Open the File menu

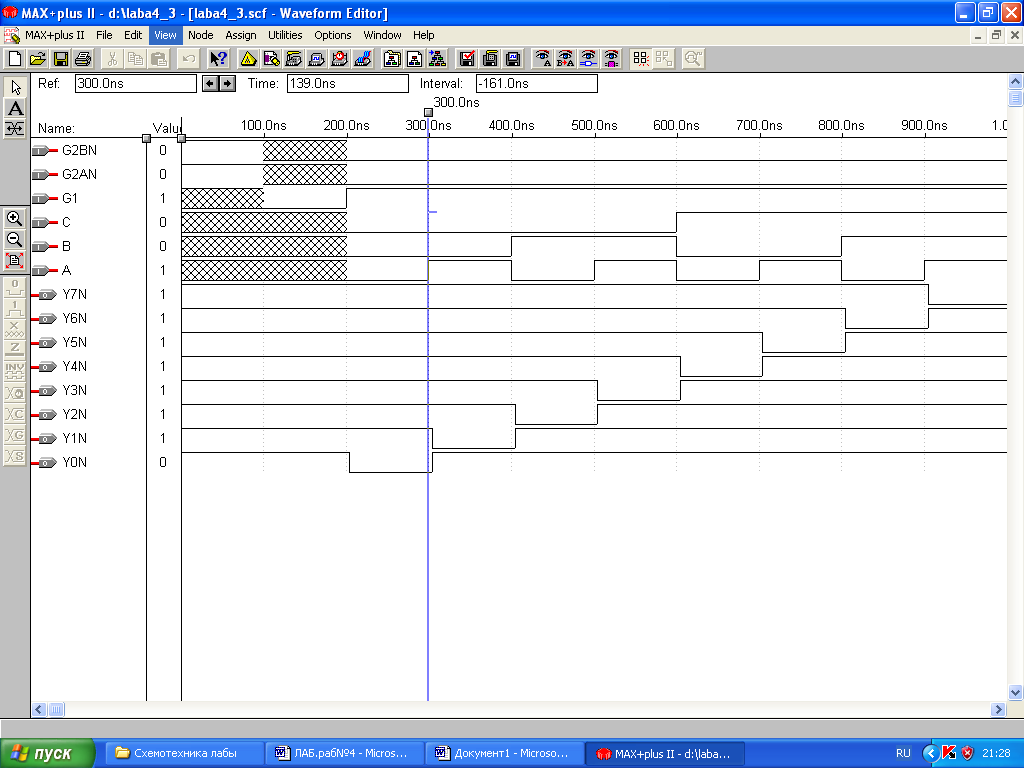pos(104,35)
